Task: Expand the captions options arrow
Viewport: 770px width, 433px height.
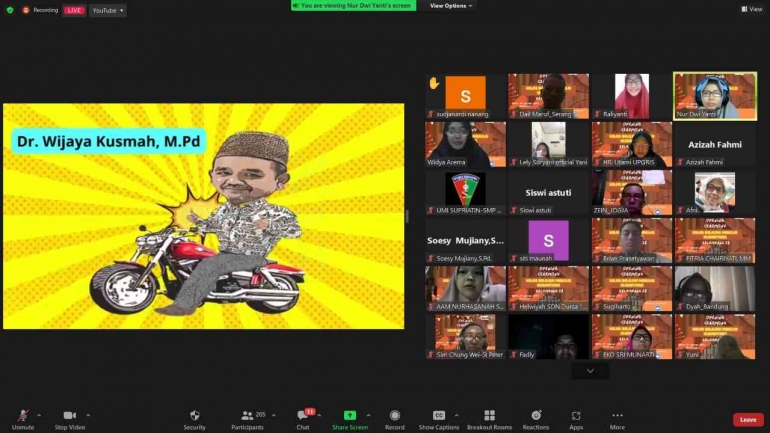Action: [x=457, y=415]
